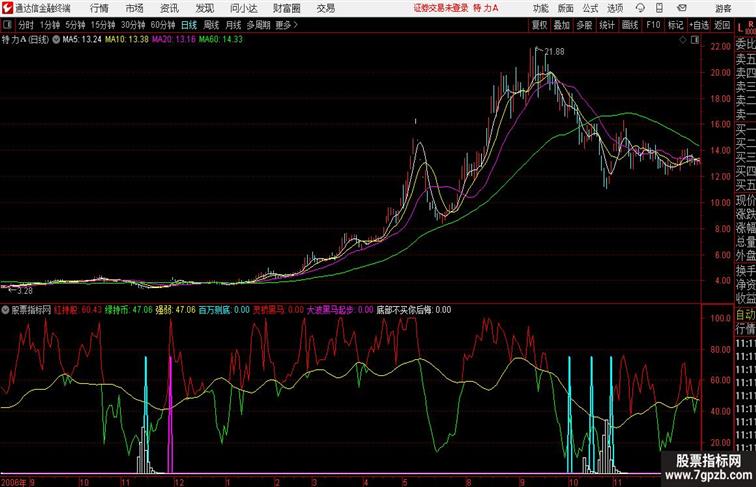
Task: Switch to 15分钟 period tab
Action: tap(103, 25)
